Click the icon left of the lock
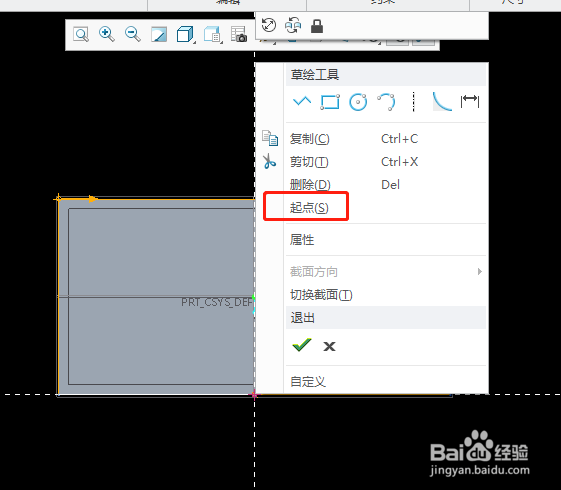Screen dimensions: 561x490 tap(293, 26)
